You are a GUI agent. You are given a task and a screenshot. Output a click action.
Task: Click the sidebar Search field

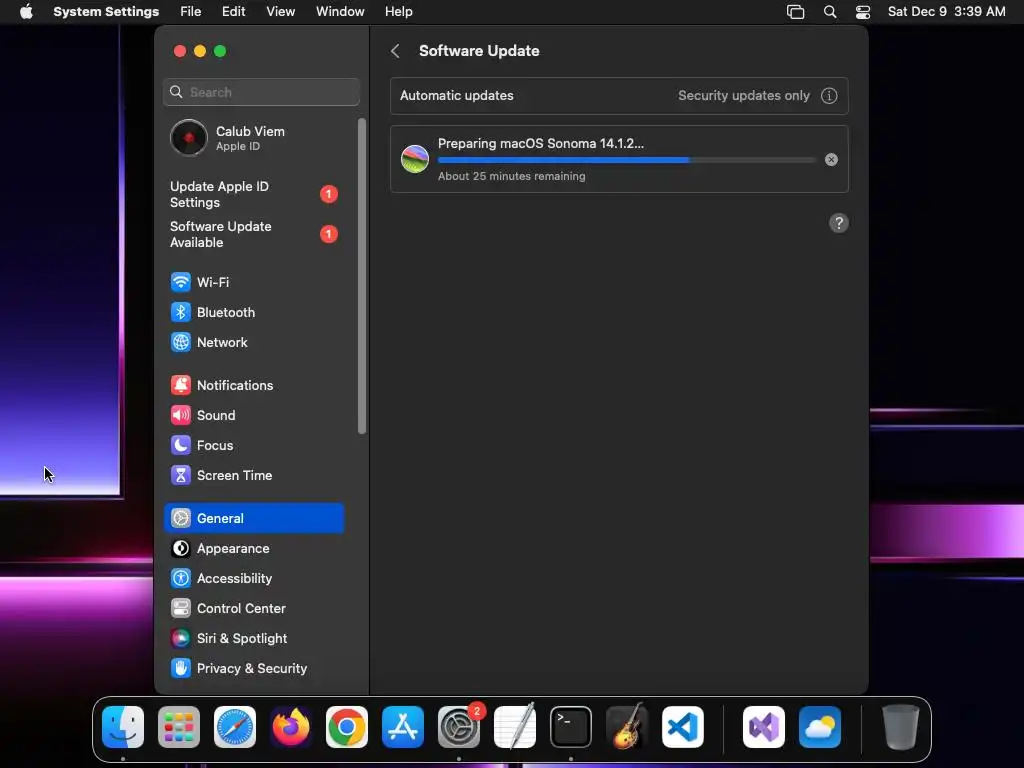tap(261, 92)
